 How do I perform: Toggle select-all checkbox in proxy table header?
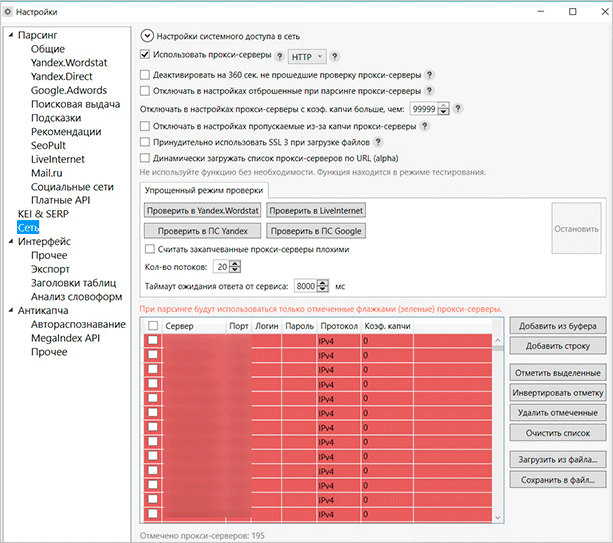pos(153,326)
